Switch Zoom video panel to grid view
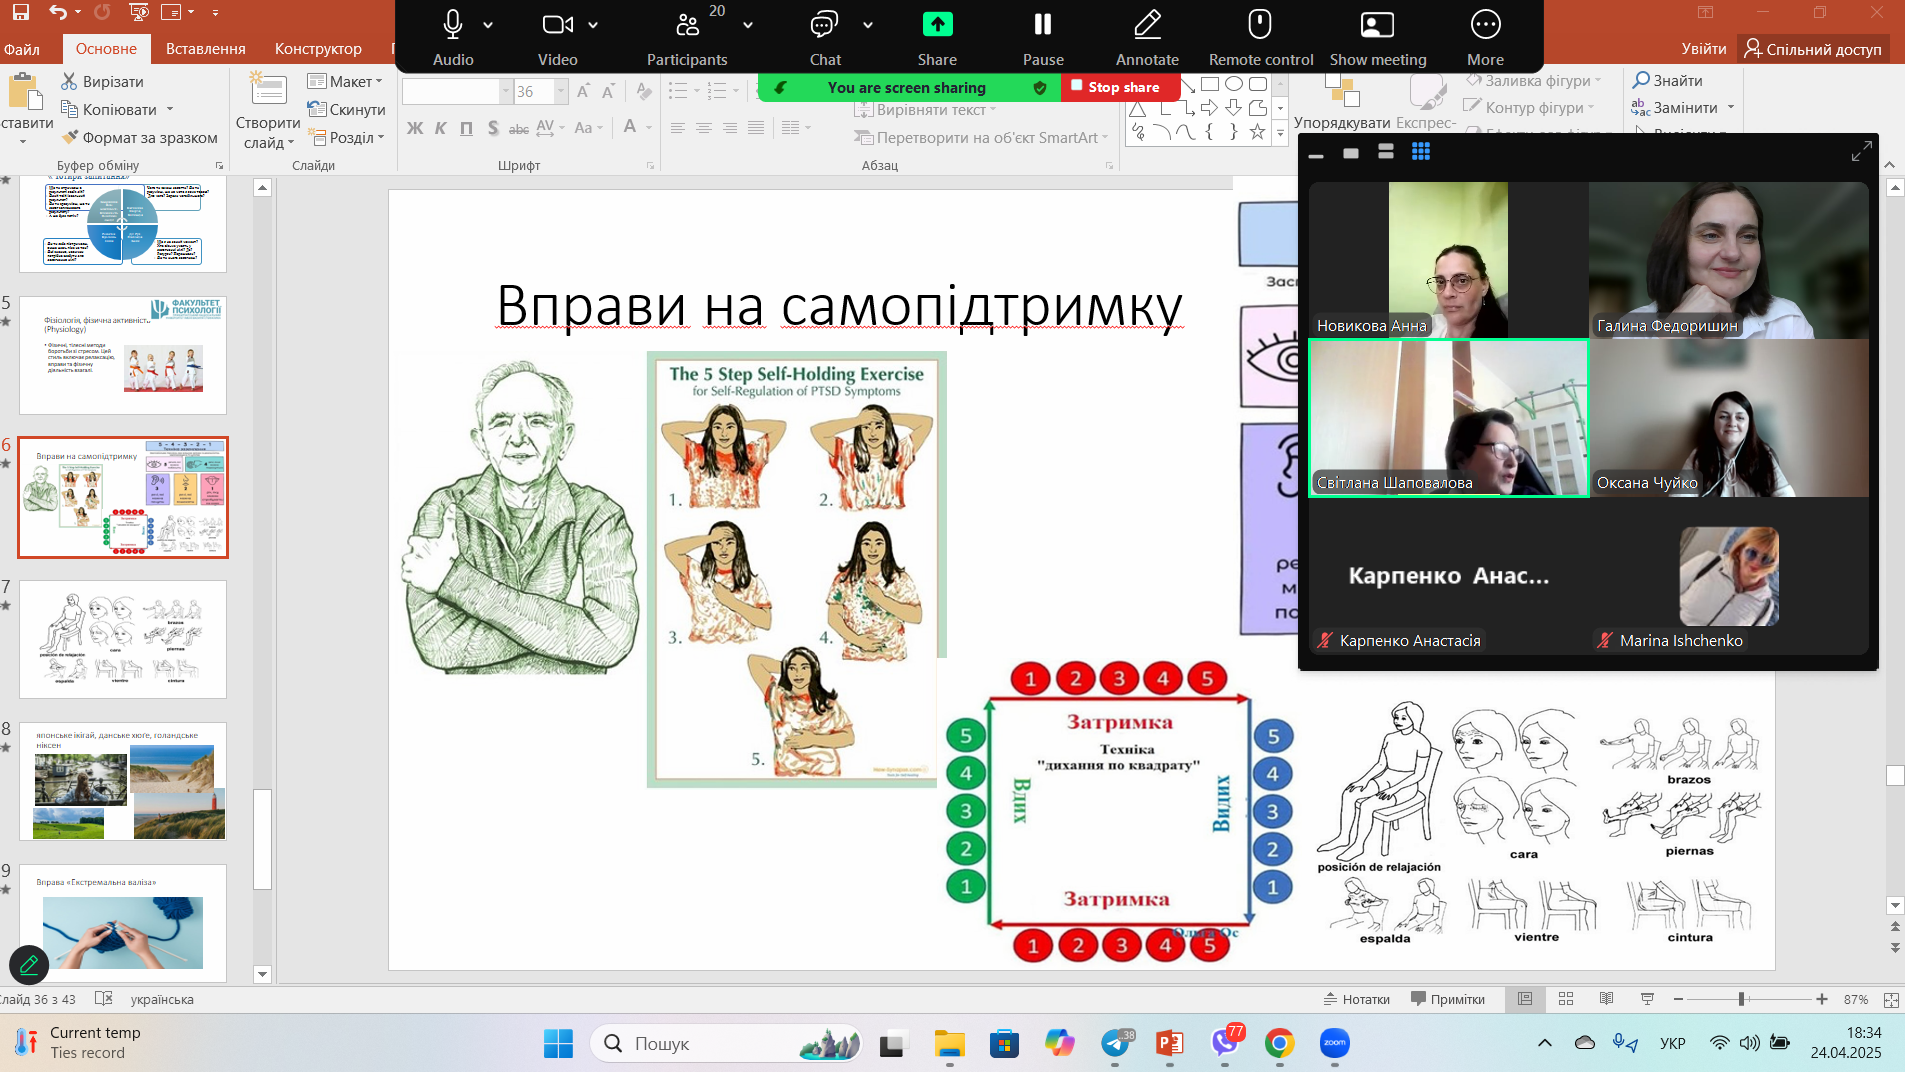Screen dimensions: 1905x1072 1420,151
